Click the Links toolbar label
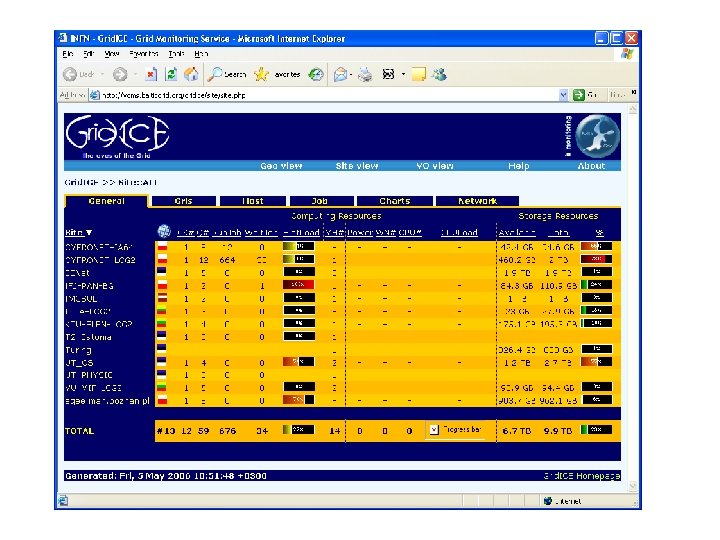 pos(618,95)
